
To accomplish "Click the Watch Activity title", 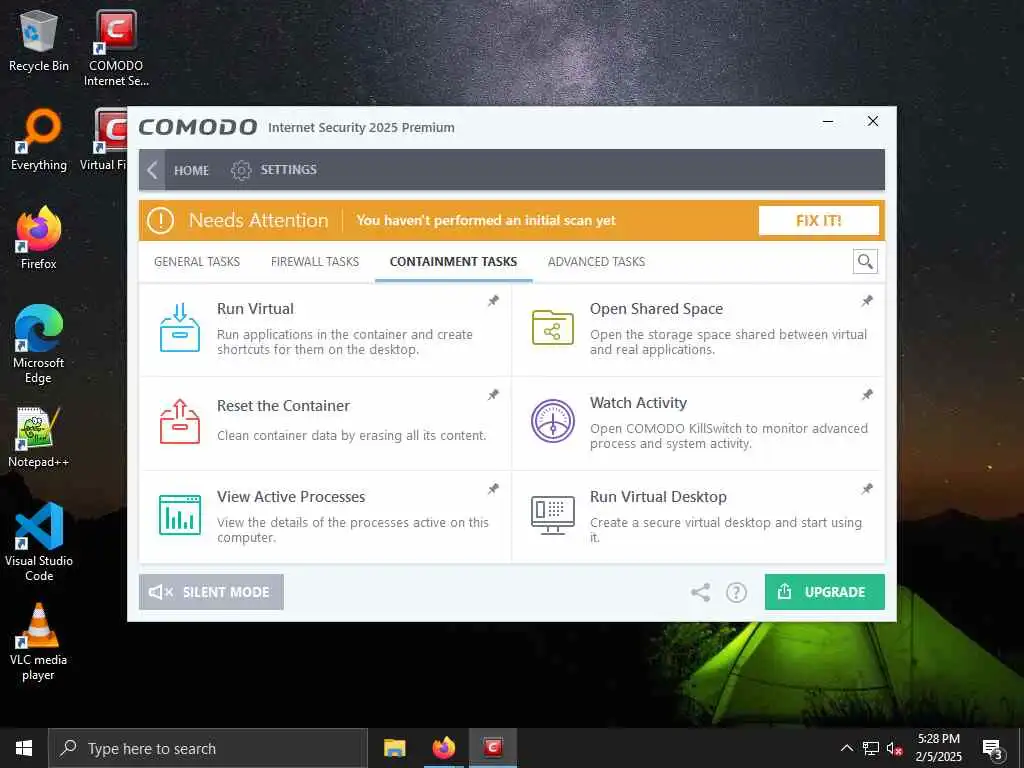I will pyautogui.click(x=638, y=403).
